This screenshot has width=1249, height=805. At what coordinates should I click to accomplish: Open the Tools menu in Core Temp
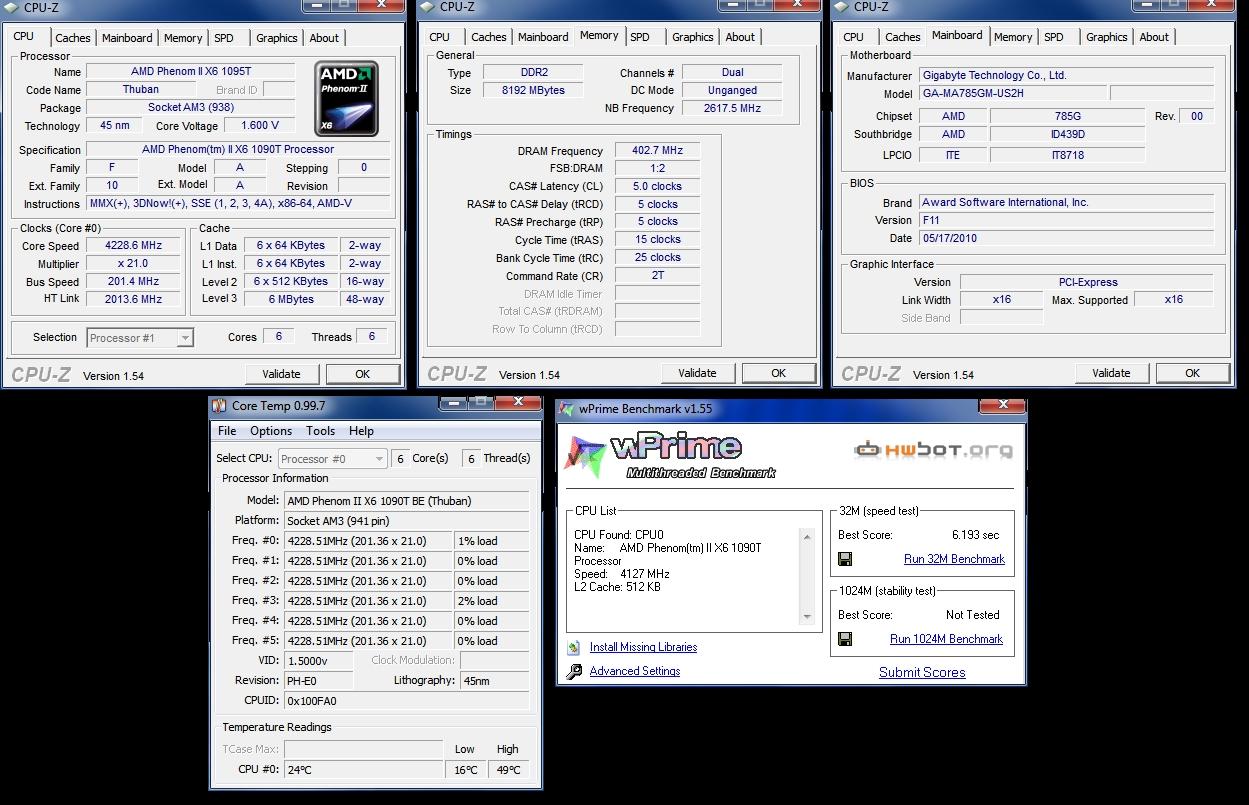click(x=321, y=431)
